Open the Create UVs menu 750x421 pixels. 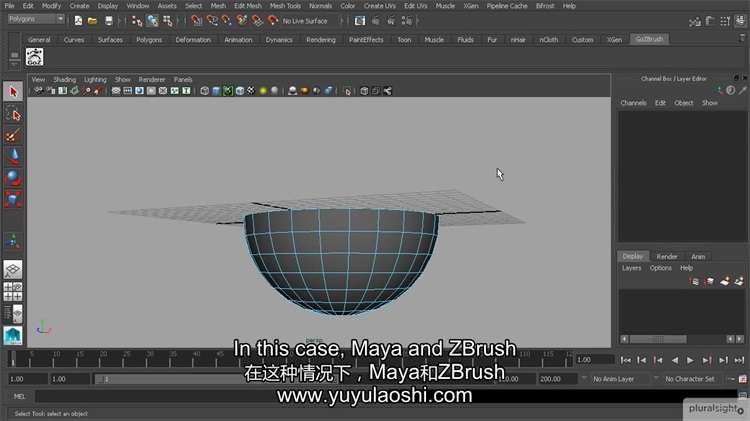[379, 6]
